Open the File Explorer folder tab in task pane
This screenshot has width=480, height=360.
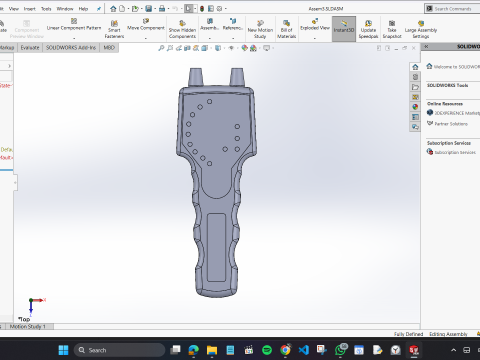(415, 87)
